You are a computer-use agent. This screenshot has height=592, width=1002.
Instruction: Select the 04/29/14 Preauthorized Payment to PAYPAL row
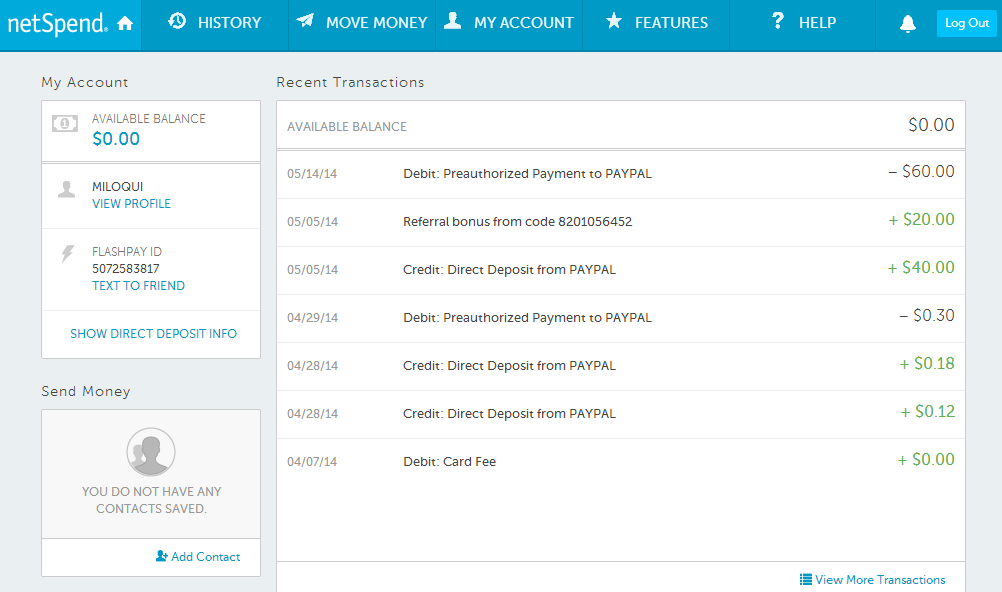pos(620,318)
